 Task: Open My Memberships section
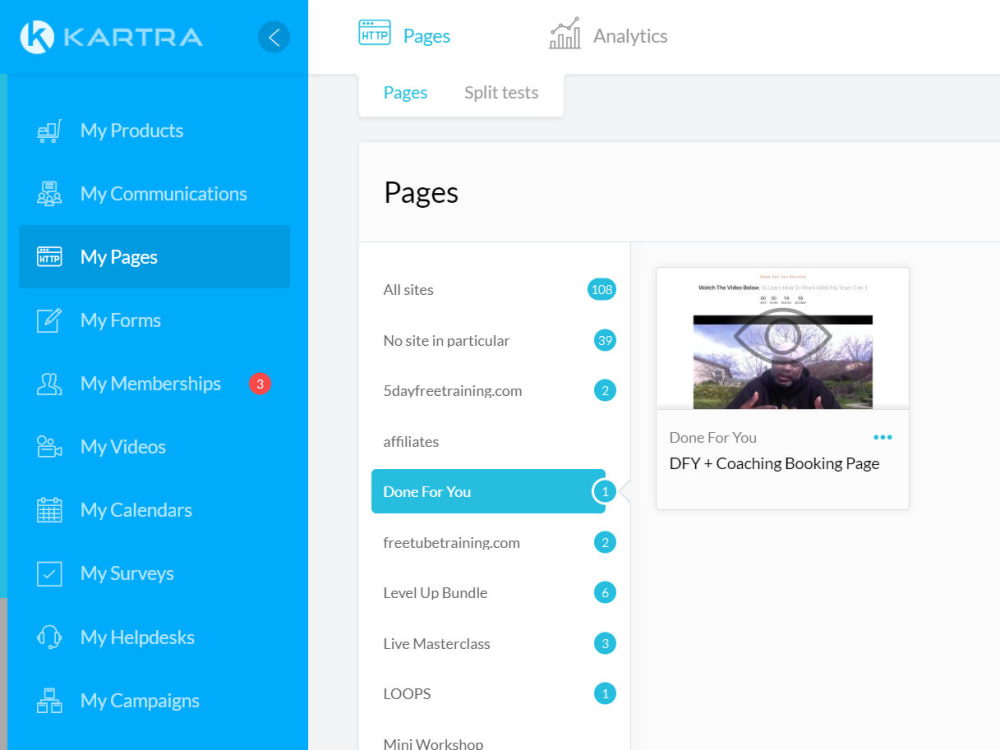click(x=154, y=384)
